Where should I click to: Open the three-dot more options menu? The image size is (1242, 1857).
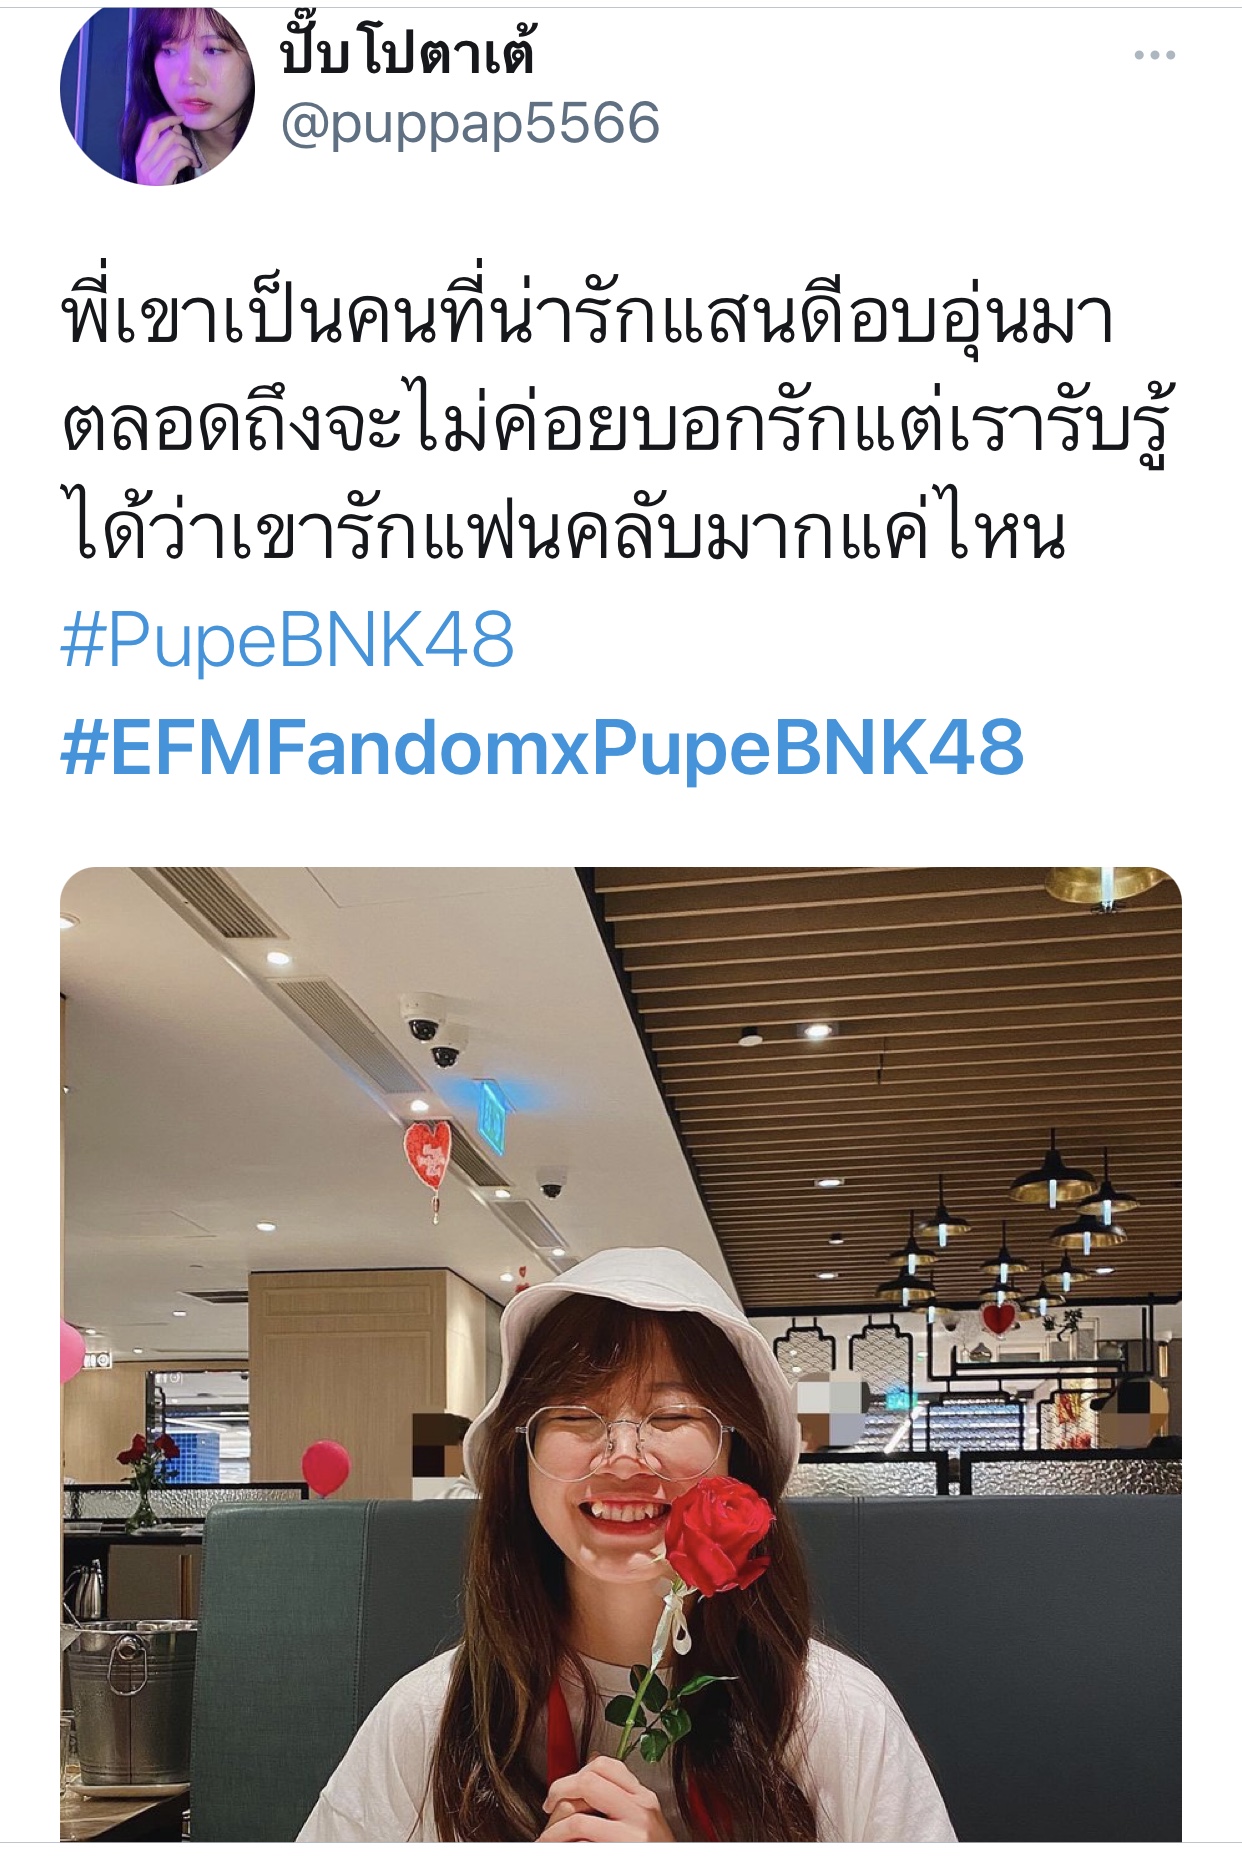[1154, 56]
